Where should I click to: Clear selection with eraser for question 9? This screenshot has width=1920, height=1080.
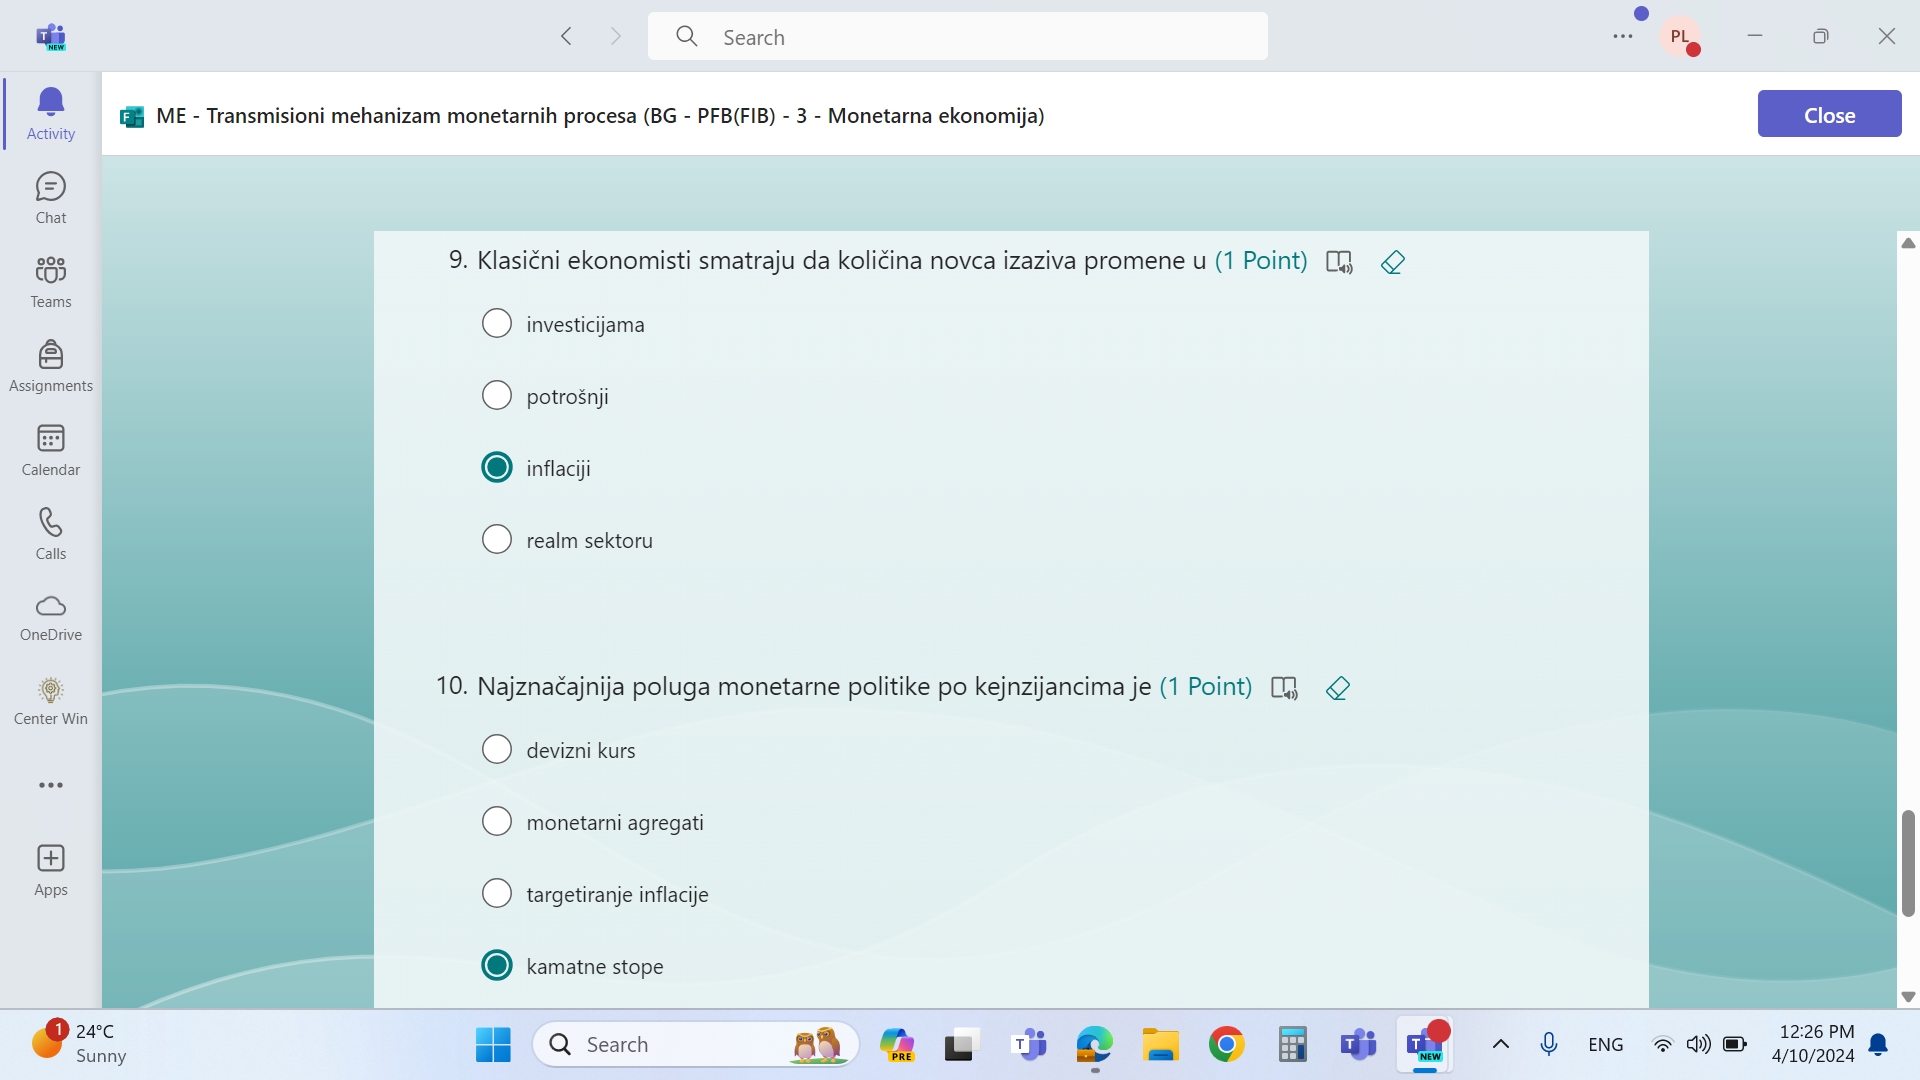(1393, 262)
